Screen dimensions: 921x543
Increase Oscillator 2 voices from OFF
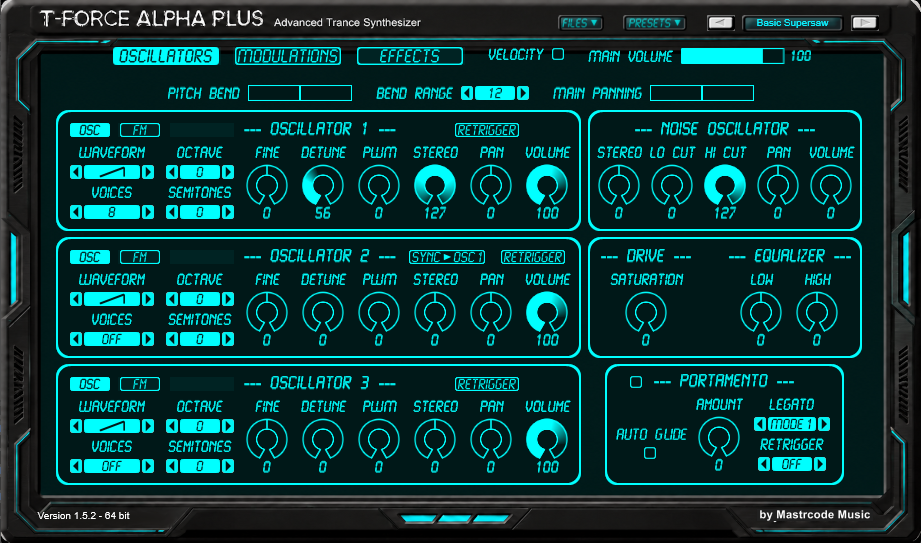pos(148,339)
